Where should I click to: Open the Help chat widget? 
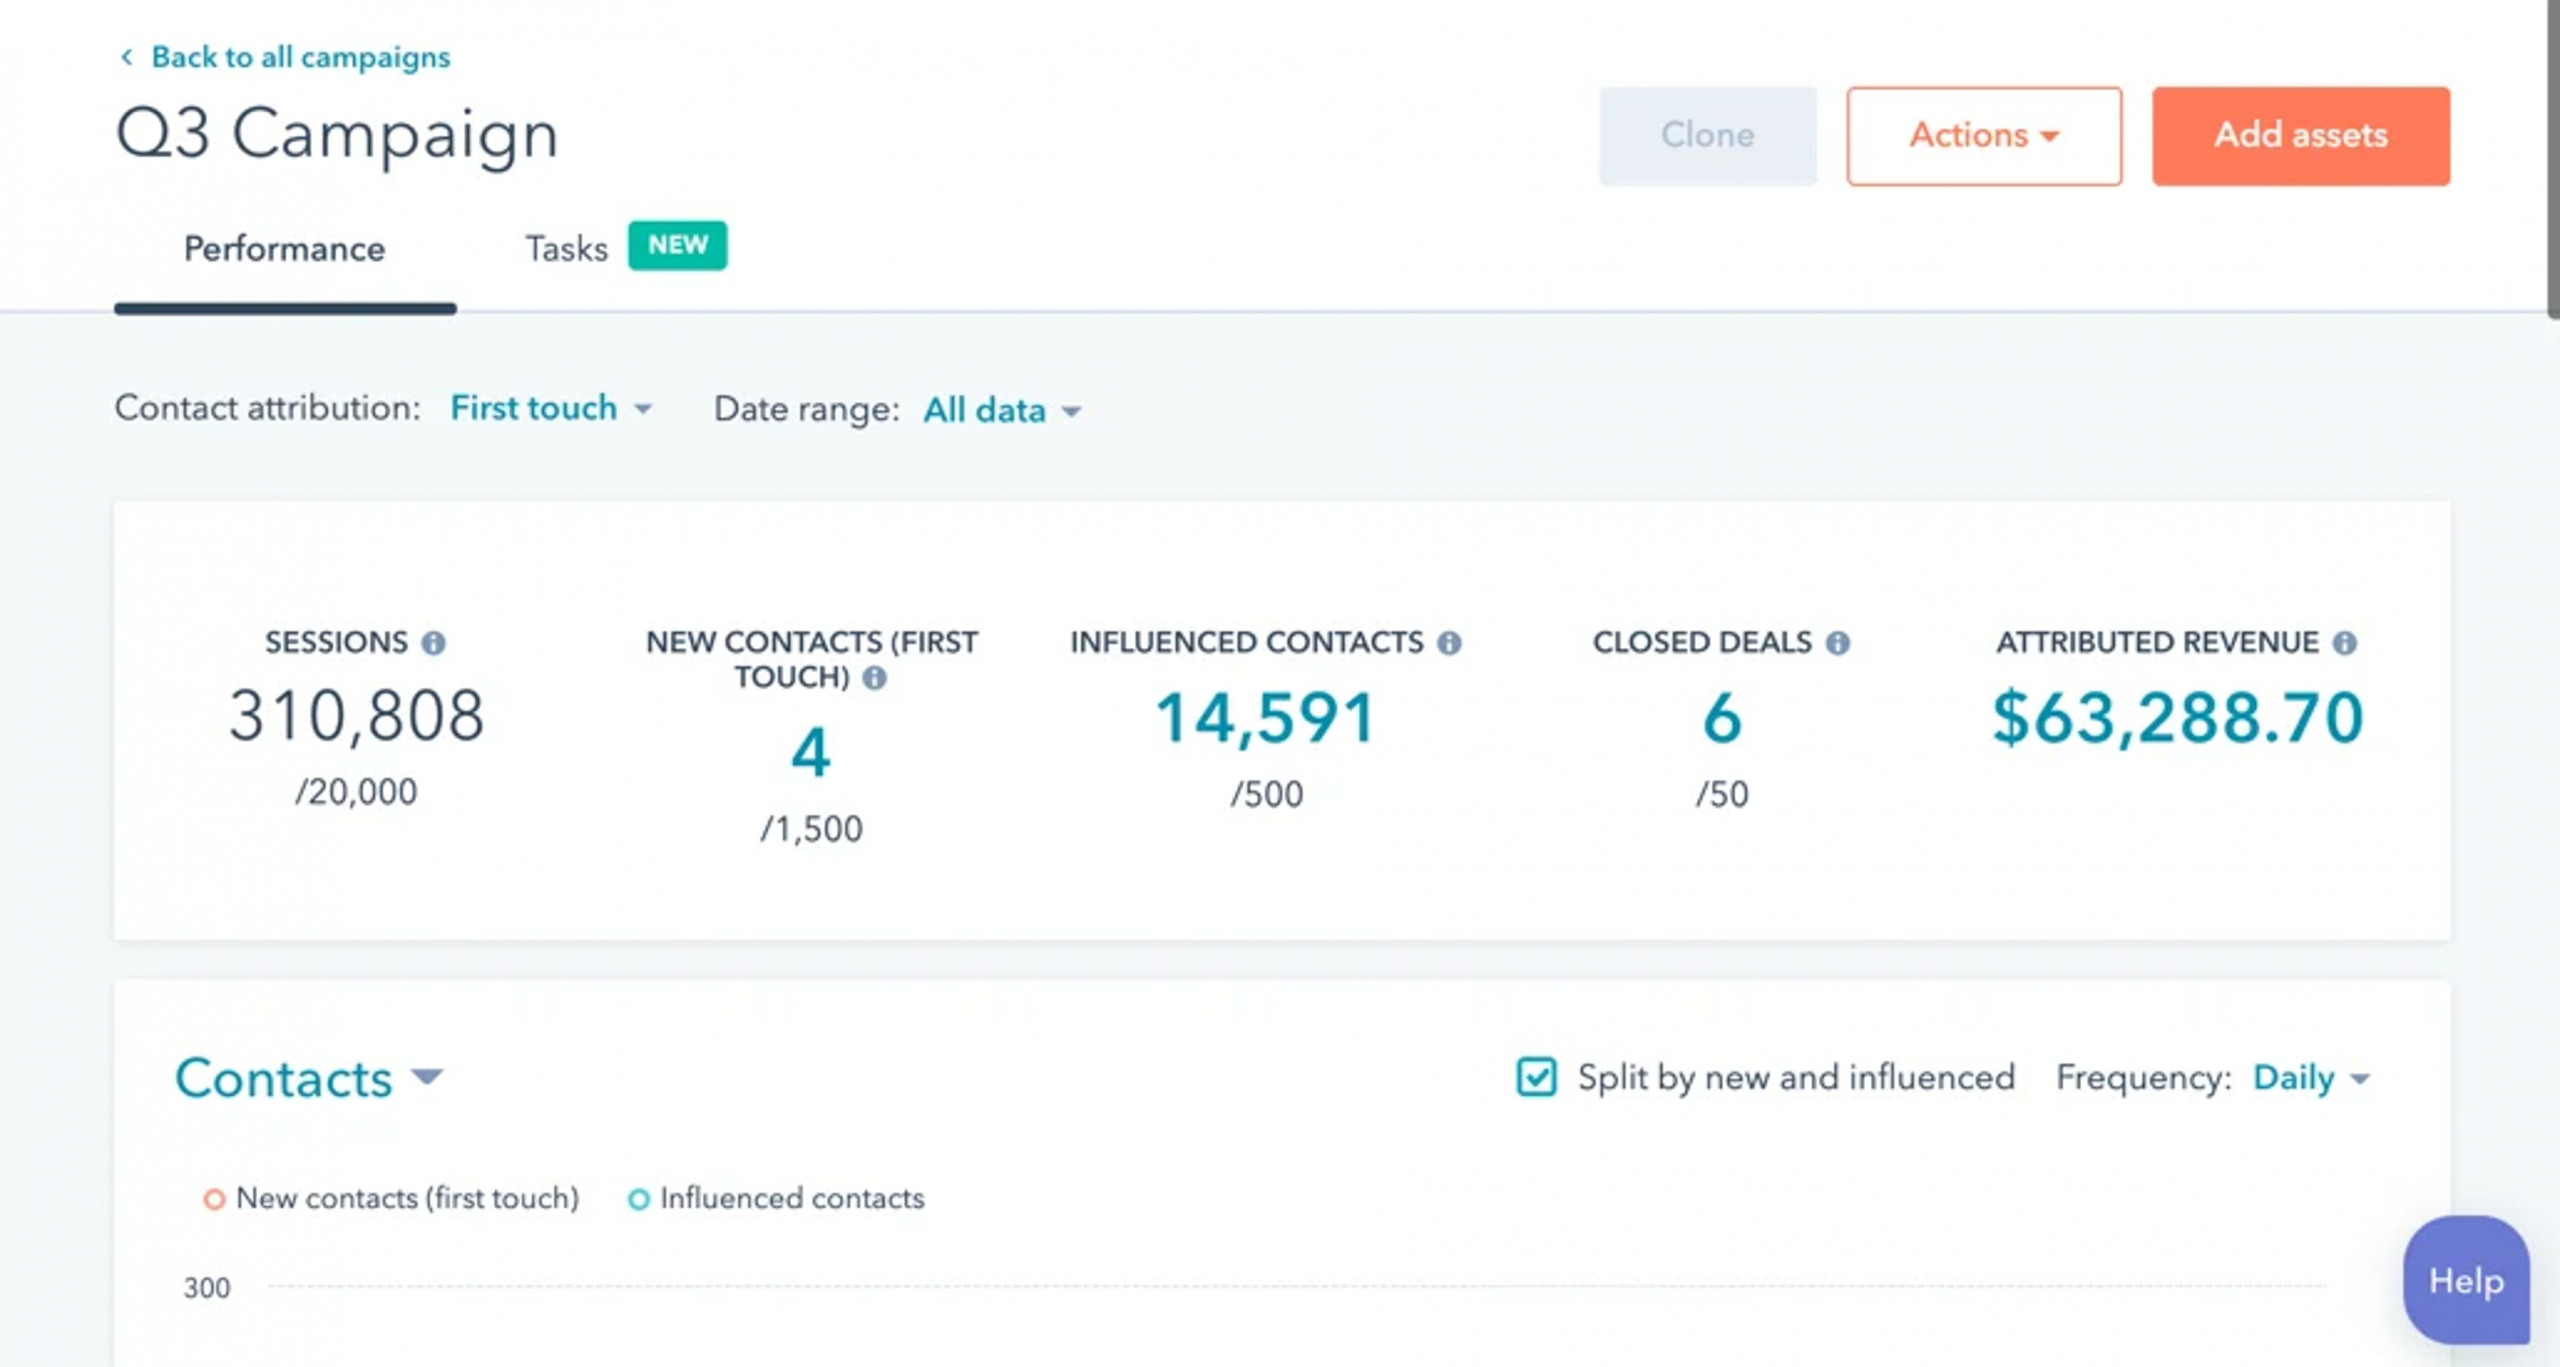[x=2465, y=1281]
